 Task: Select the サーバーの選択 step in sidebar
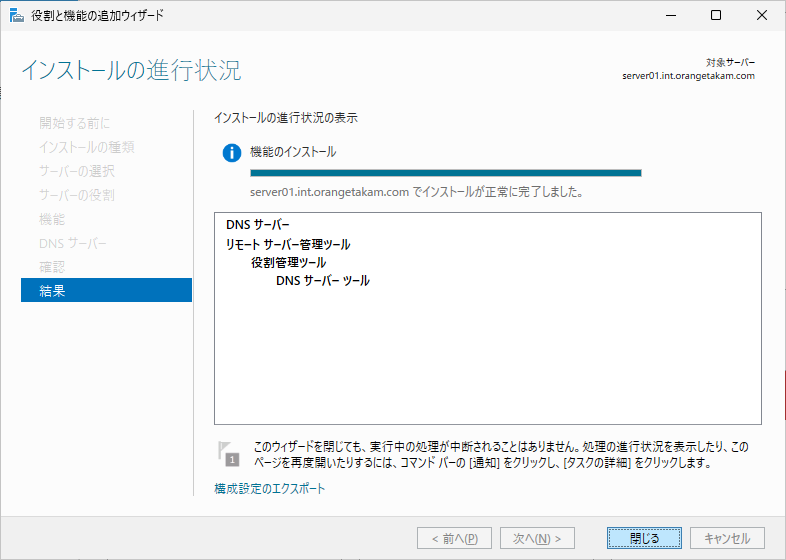pos(77,171)
